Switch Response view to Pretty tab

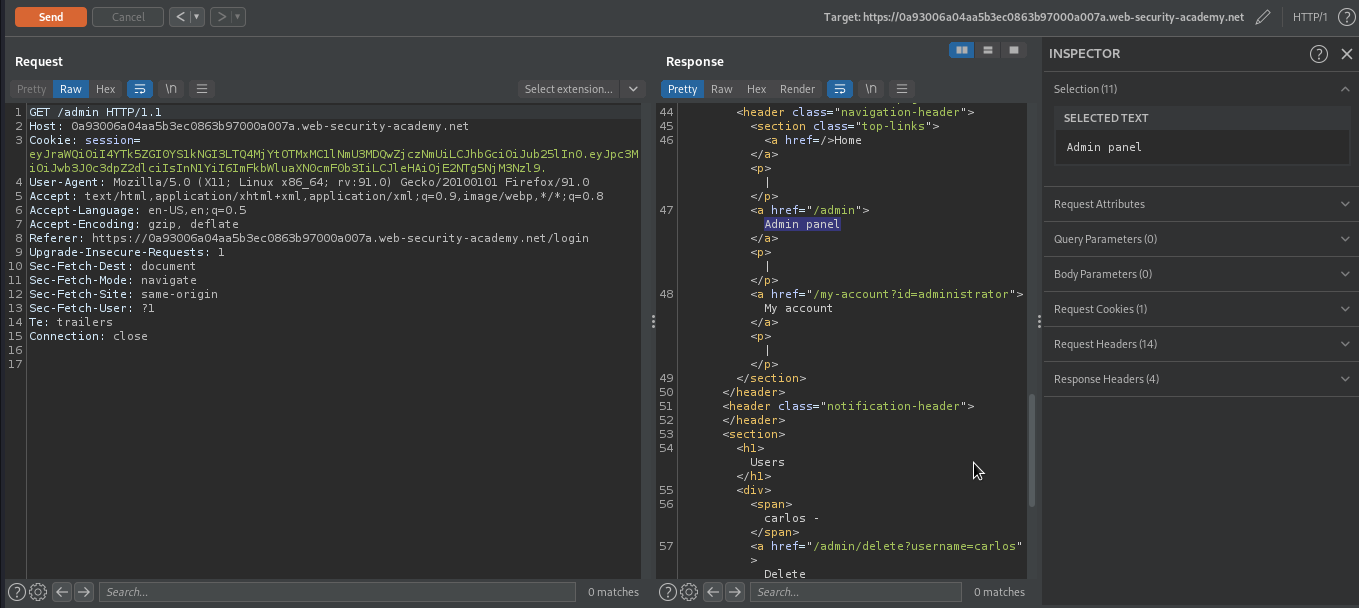[x=682, y=89]
